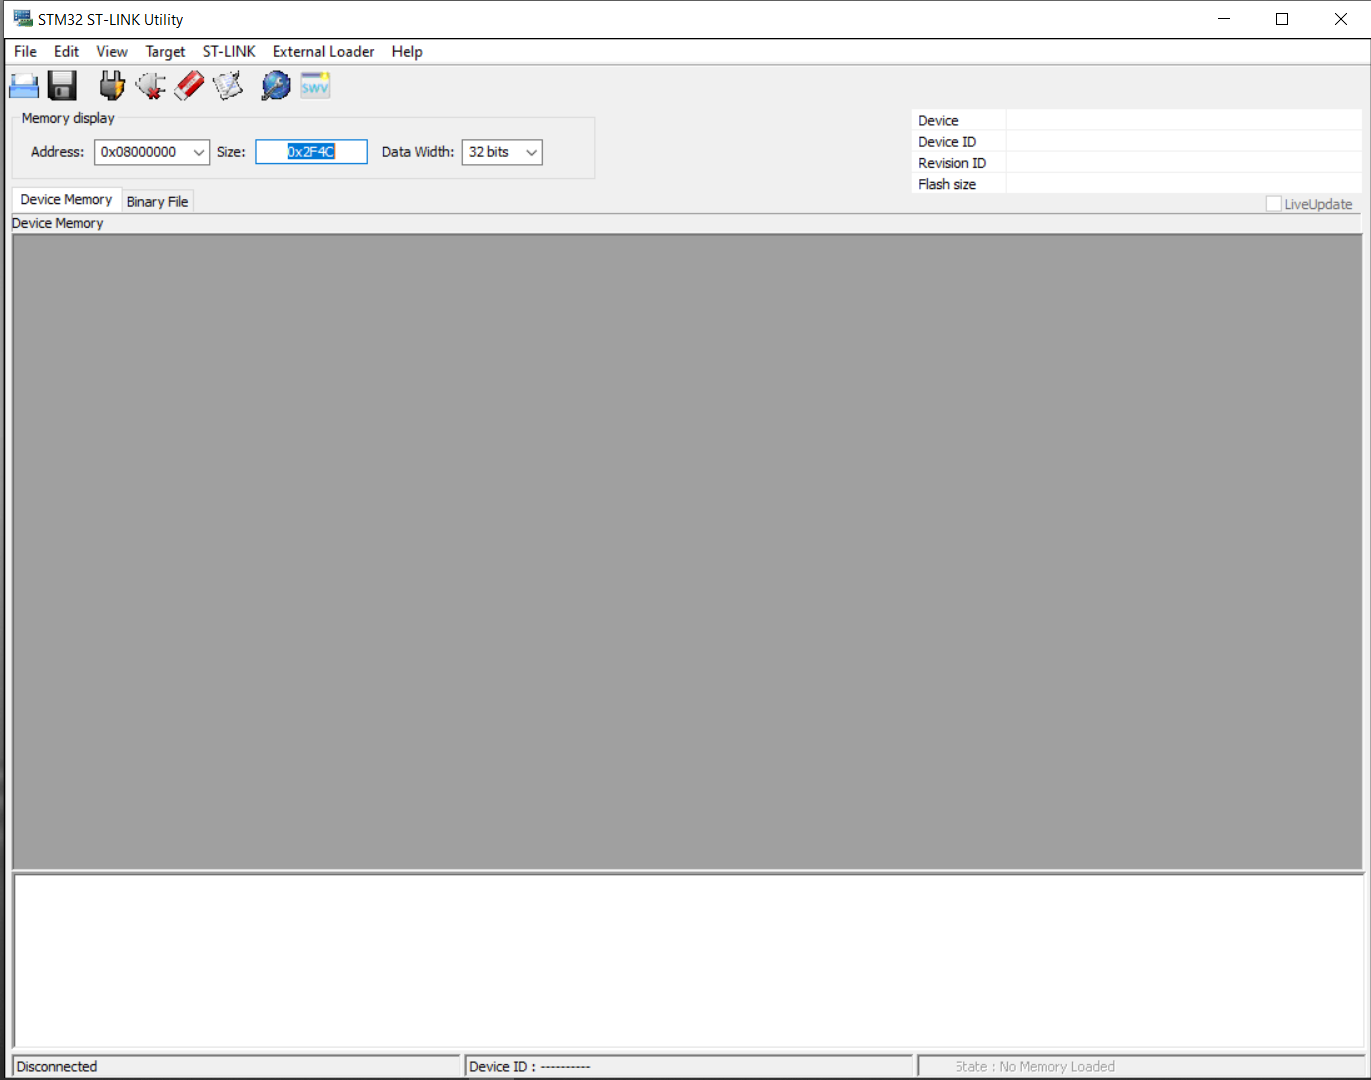Viewport: 1371px width, 1080px height.
Task: Switch to the Binary File tab
Action: (x=157, y=202)
